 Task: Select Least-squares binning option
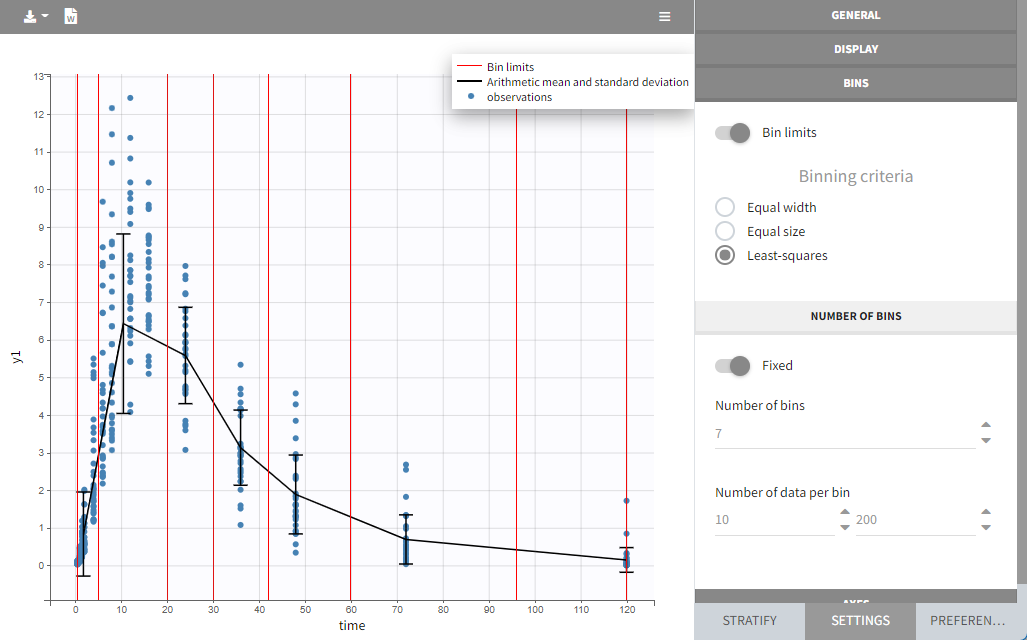[x=726, y=256]
